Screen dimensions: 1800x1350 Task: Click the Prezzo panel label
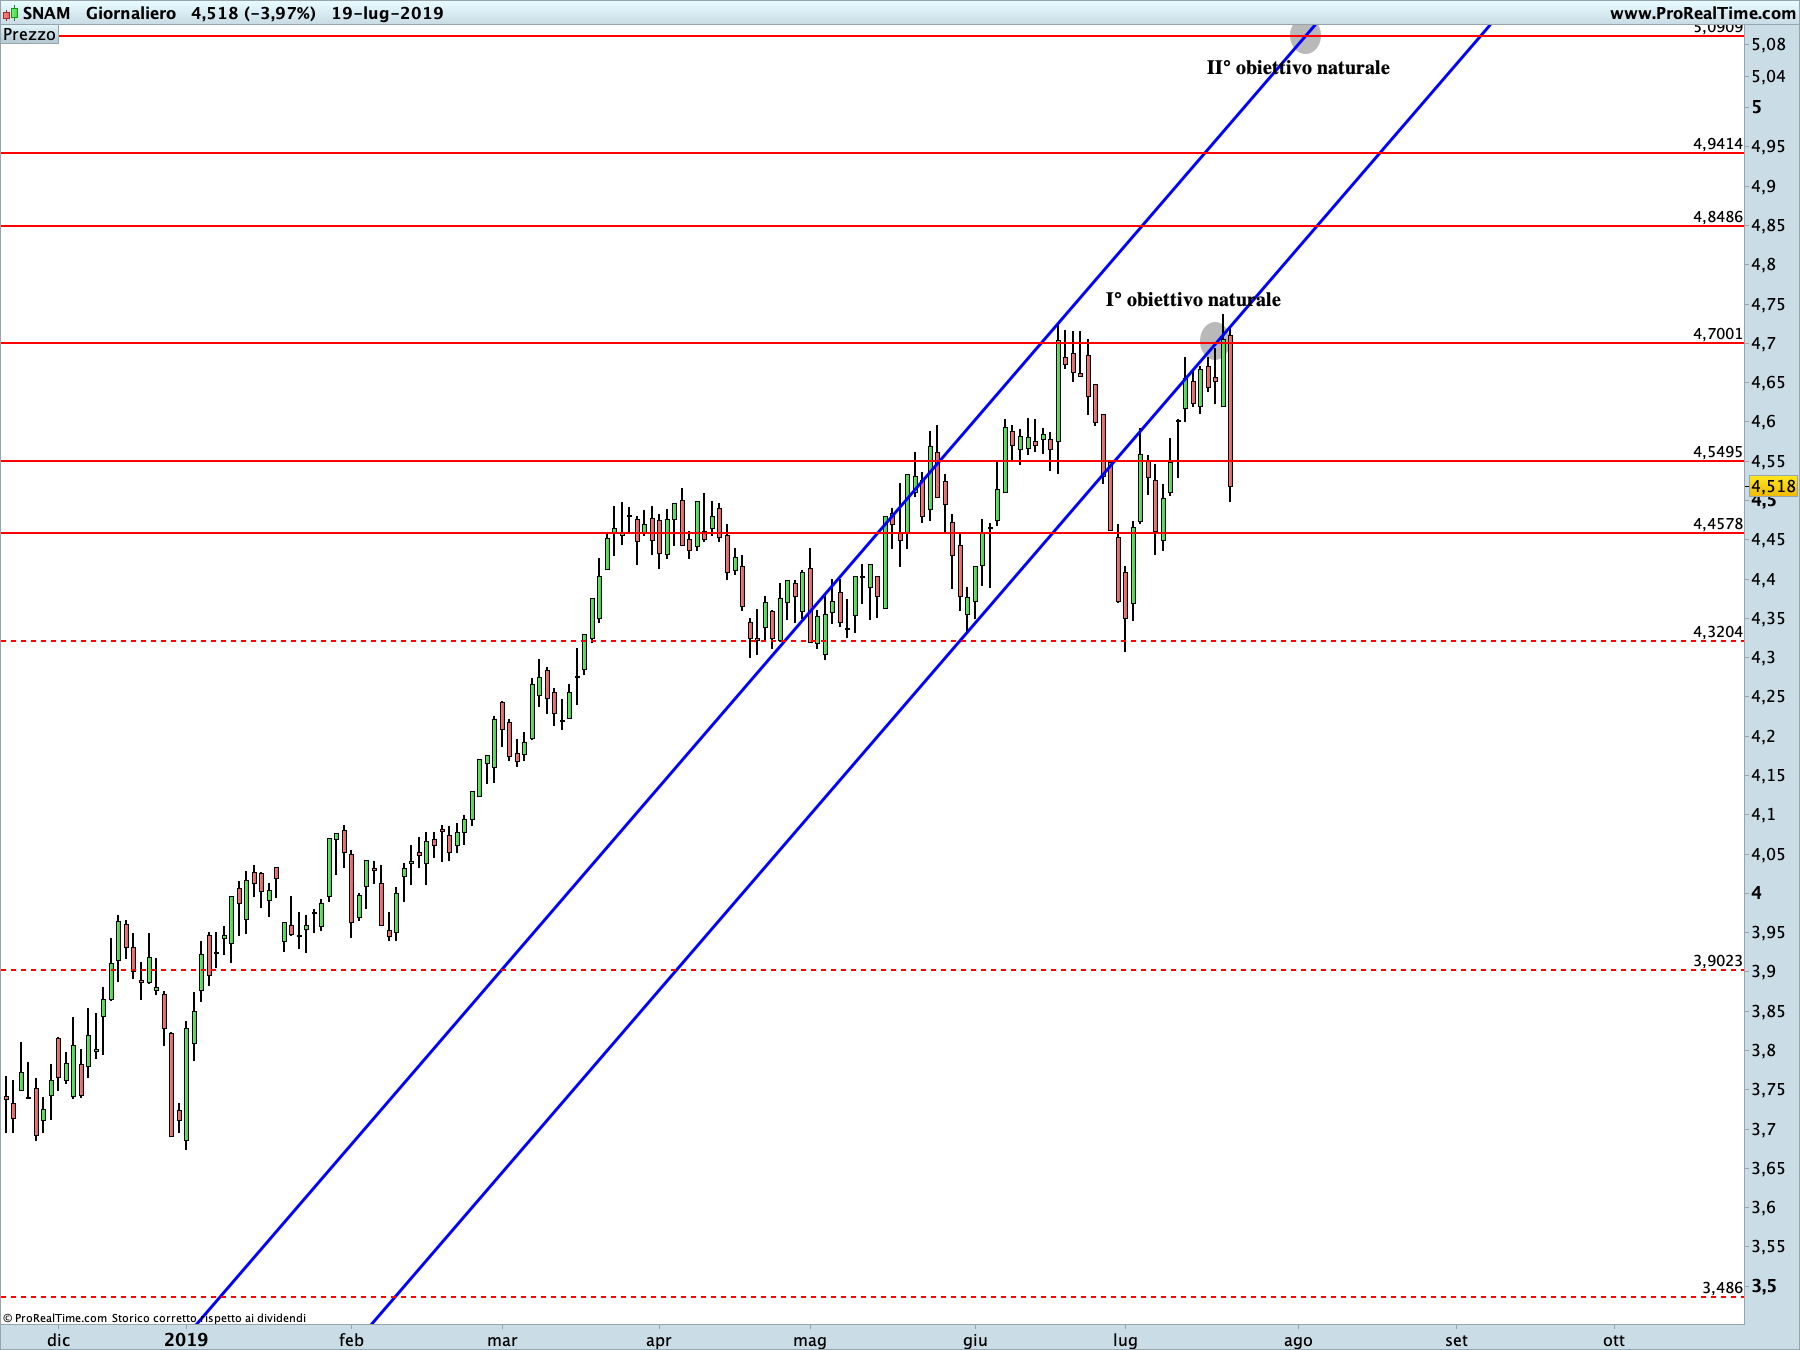click(30, 34)
